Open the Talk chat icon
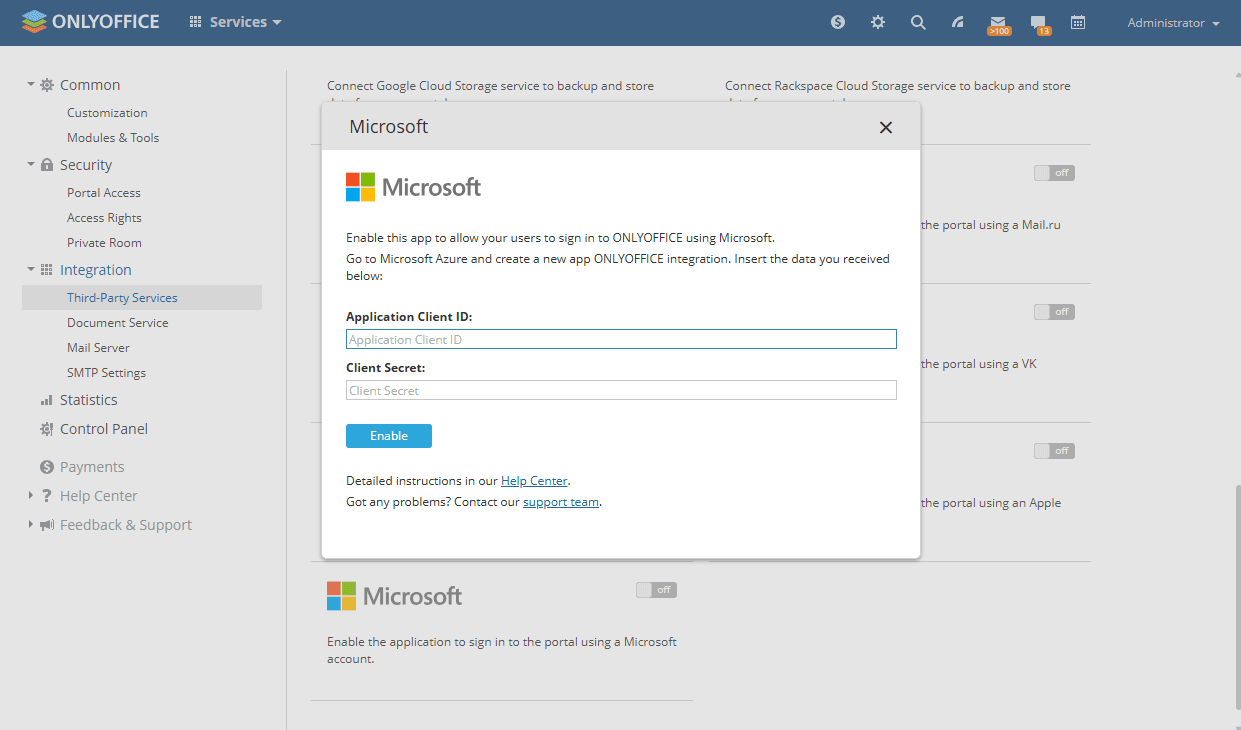Viewport: 1241px width, 730px height. click(1039, 24)
